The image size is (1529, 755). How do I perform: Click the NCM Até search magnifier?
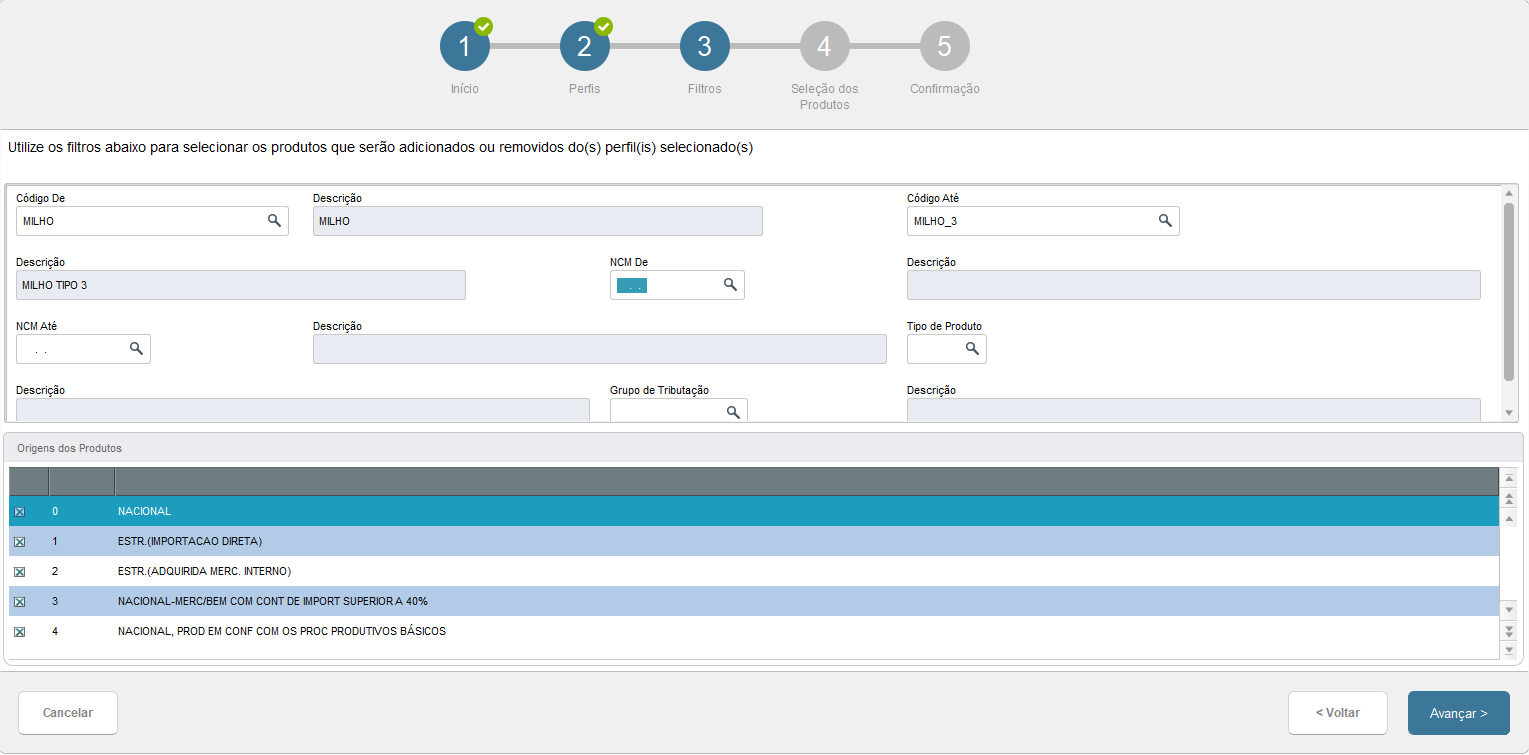[x=136, y=349]
